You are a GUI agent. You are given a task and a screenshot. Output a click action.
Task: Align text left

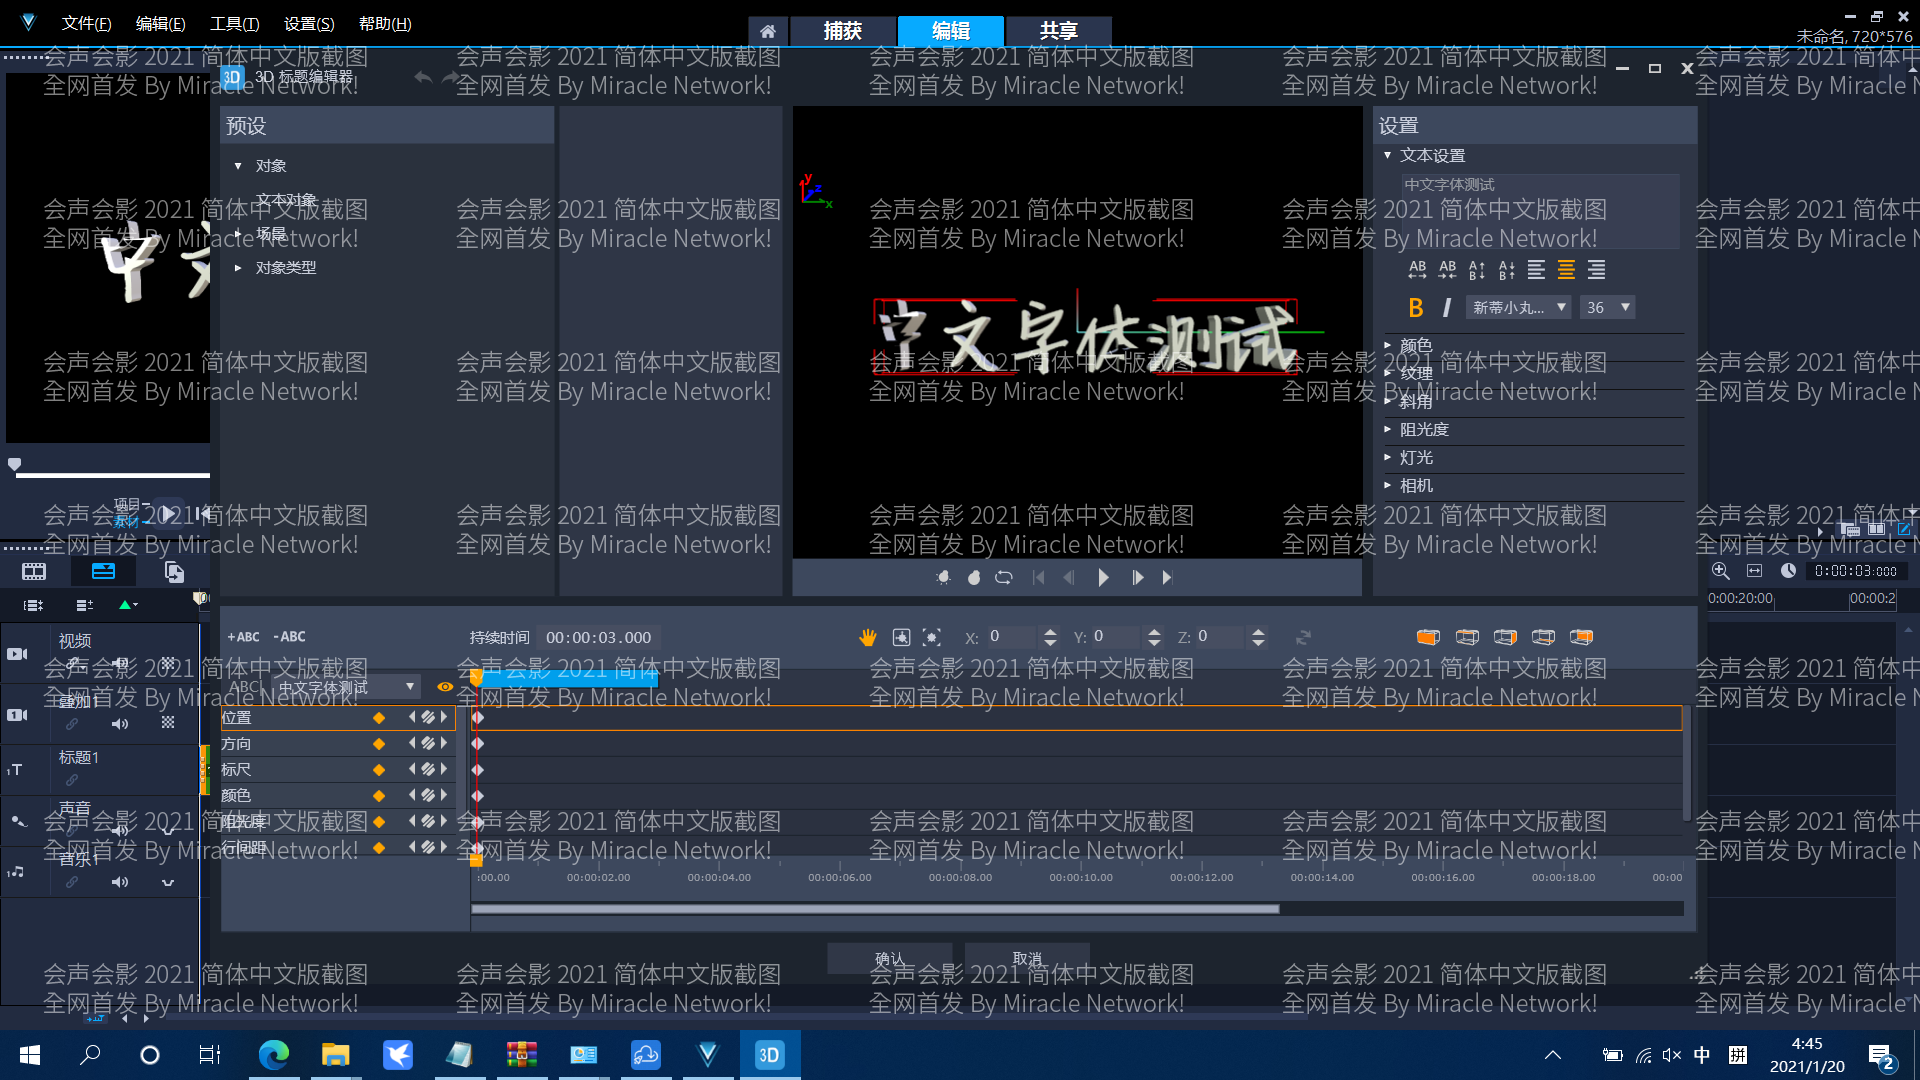pos(1536,270)
